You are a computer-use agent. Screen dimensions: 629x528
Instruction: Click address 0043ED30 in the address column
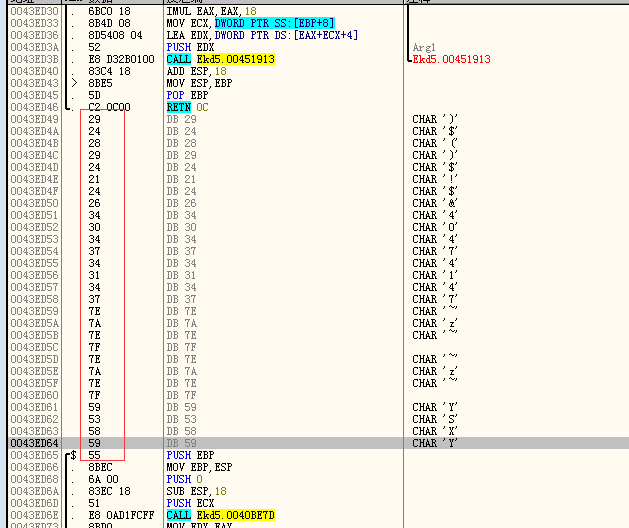pyautogui.click(x=29, y=12)
